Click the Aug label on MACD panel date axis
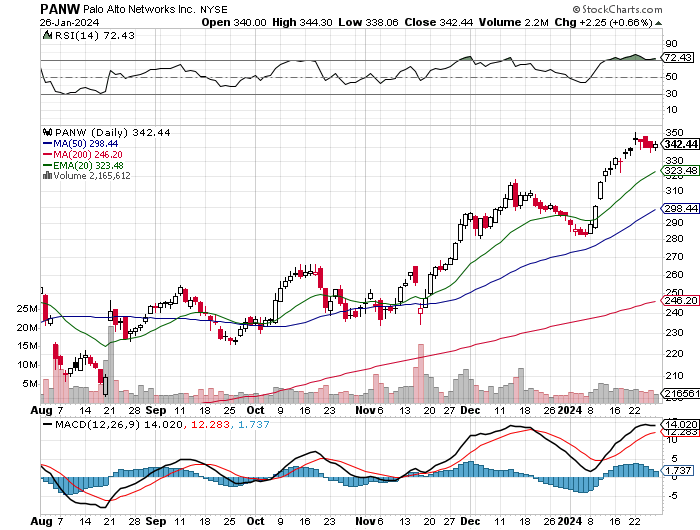Viewport: 700px width, 530px height. [41, 521]
